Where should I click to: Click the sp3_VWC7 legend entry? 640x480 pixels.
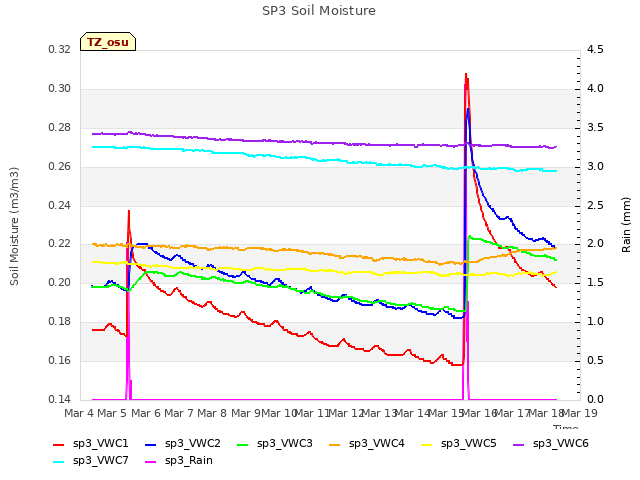pos(91,461)
